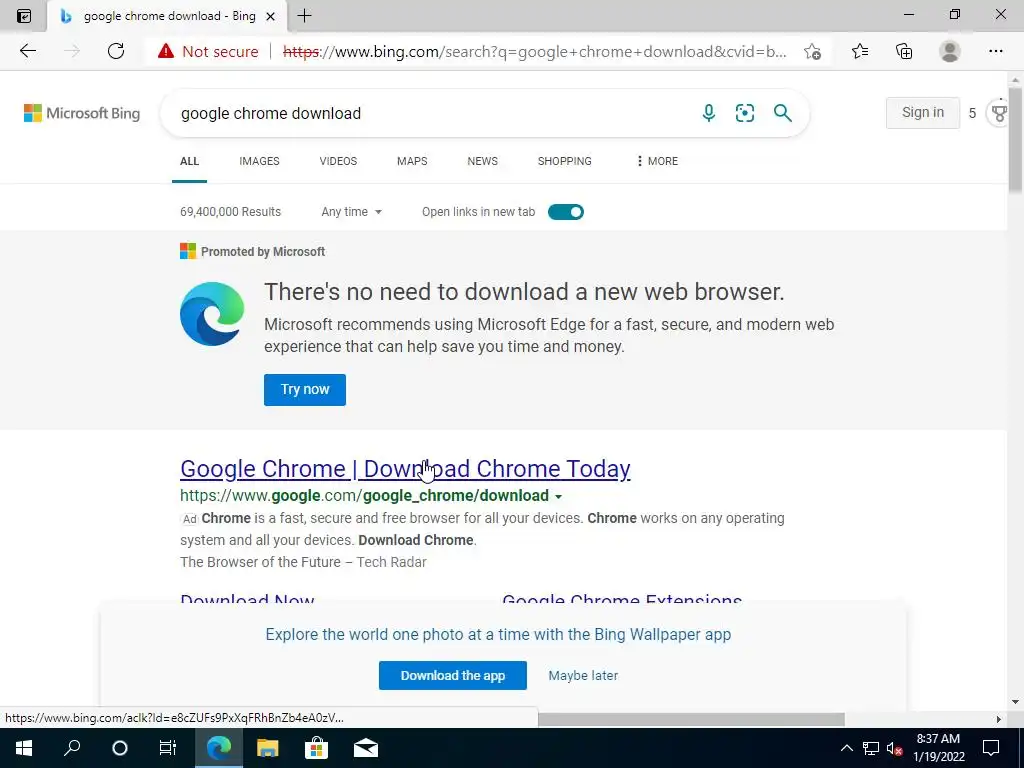Click the Forward arrow in the browser toolbar

point(72,51)
